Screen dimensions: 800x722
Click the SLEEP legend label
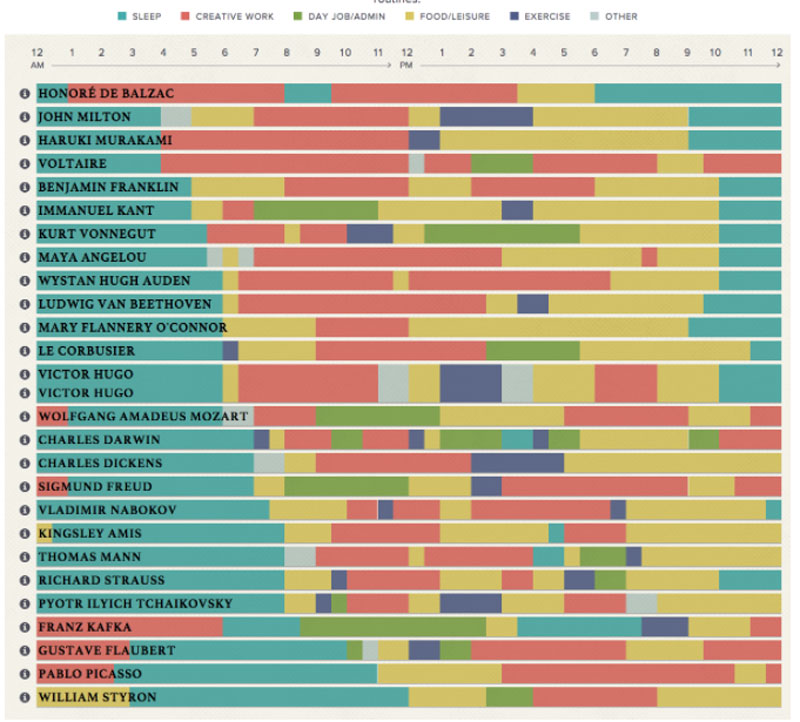click(147, 17)
